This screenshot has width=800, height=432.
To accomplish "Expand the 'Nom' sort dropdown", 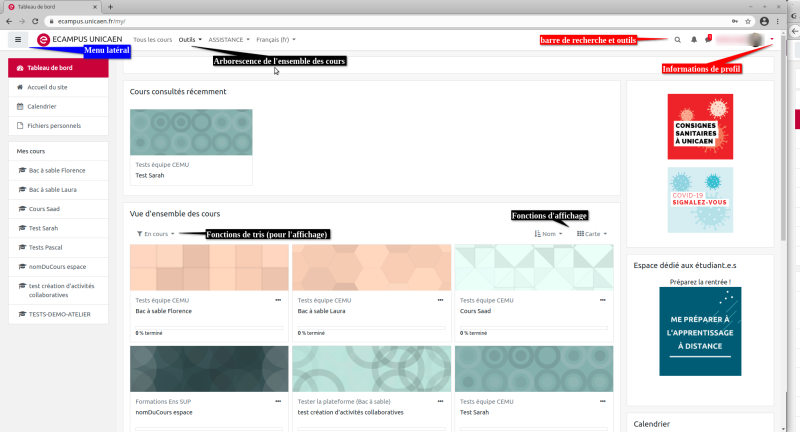I will pos(549,234).
